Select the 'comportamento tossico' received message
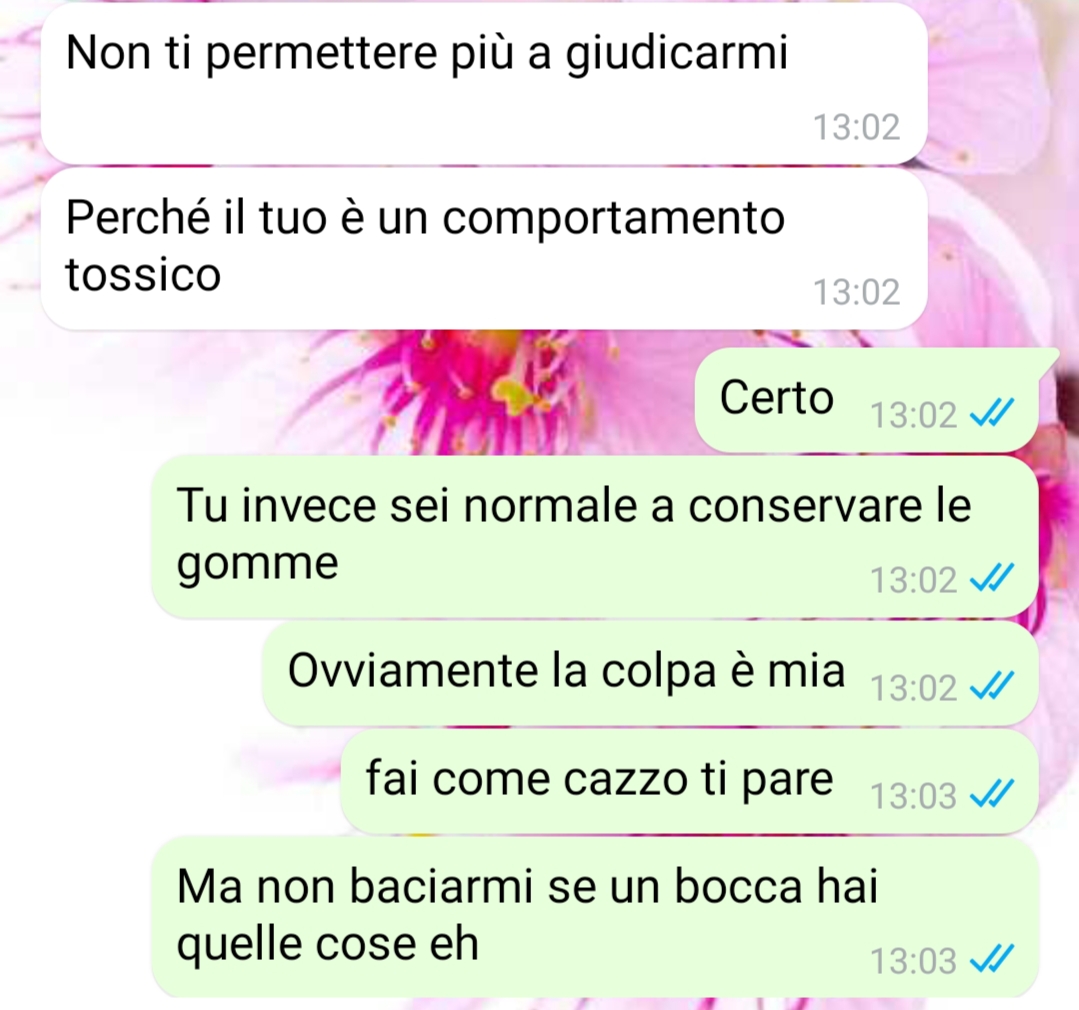The width and height of the screenshot is (1079, 1010). 484,249
